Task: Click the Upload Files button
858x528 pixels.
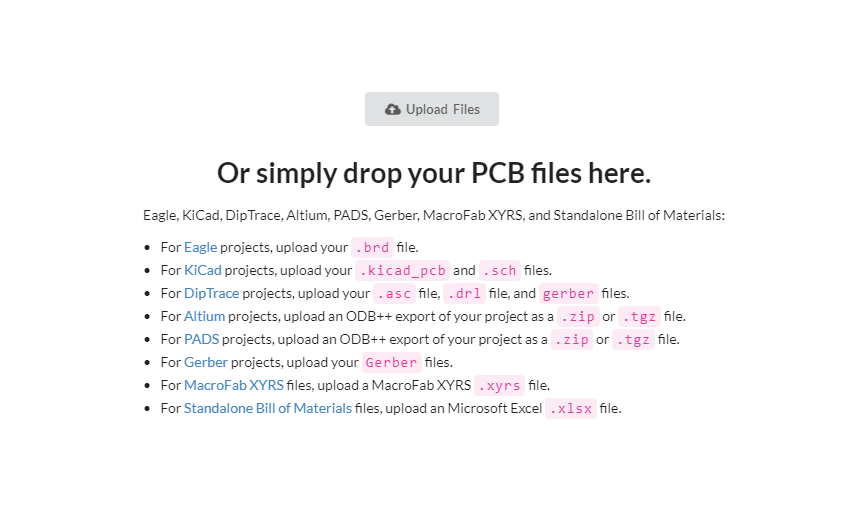Action: pyautogui.click(x=432, y=109)
